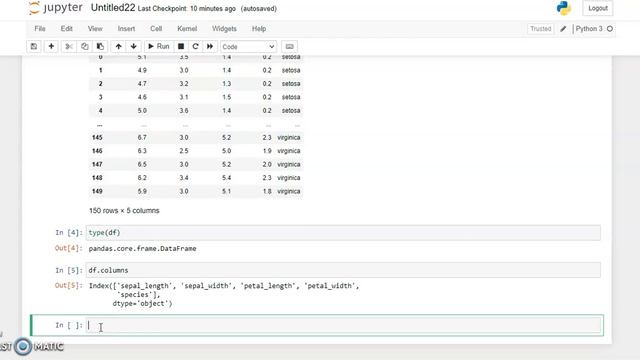
Task: Paste cells below icon
Action: (100, 47)
